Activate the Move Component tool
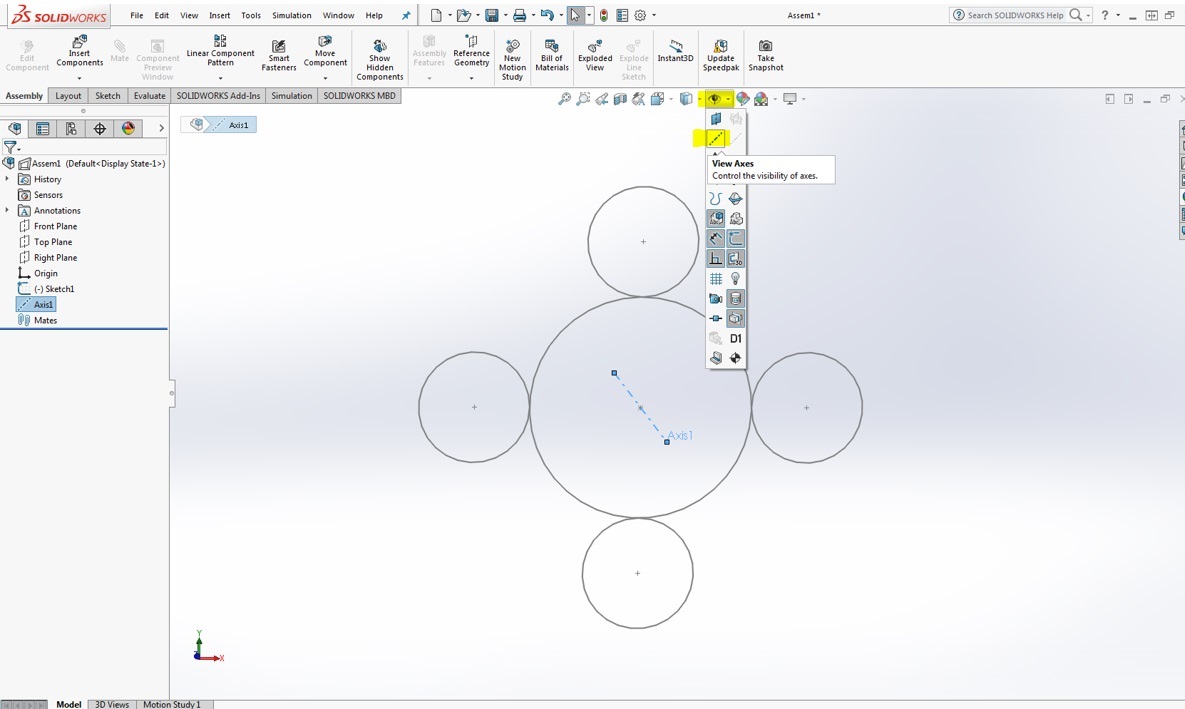The width and height of the screenshot is (1185, 709). (x=325, y=51)
